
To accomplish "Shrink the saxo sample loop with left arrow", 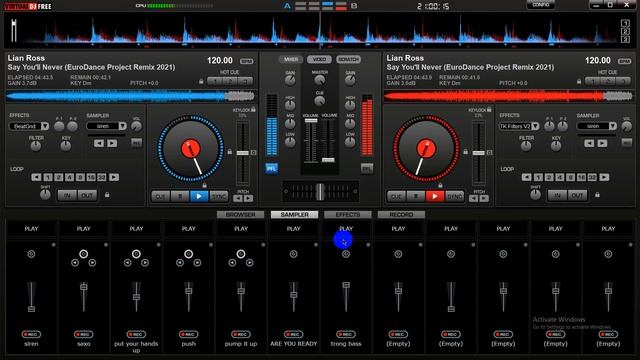I will click(75, 263).
